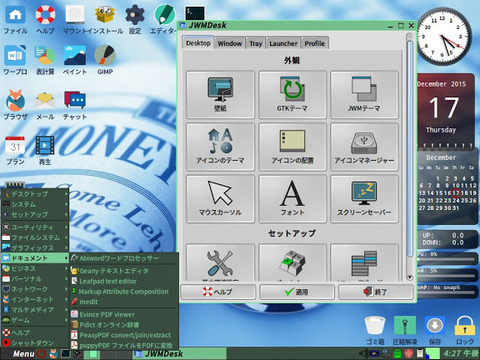Switch to the Window tab
Viewport: 480px width, 360px height.
(230, 43)
